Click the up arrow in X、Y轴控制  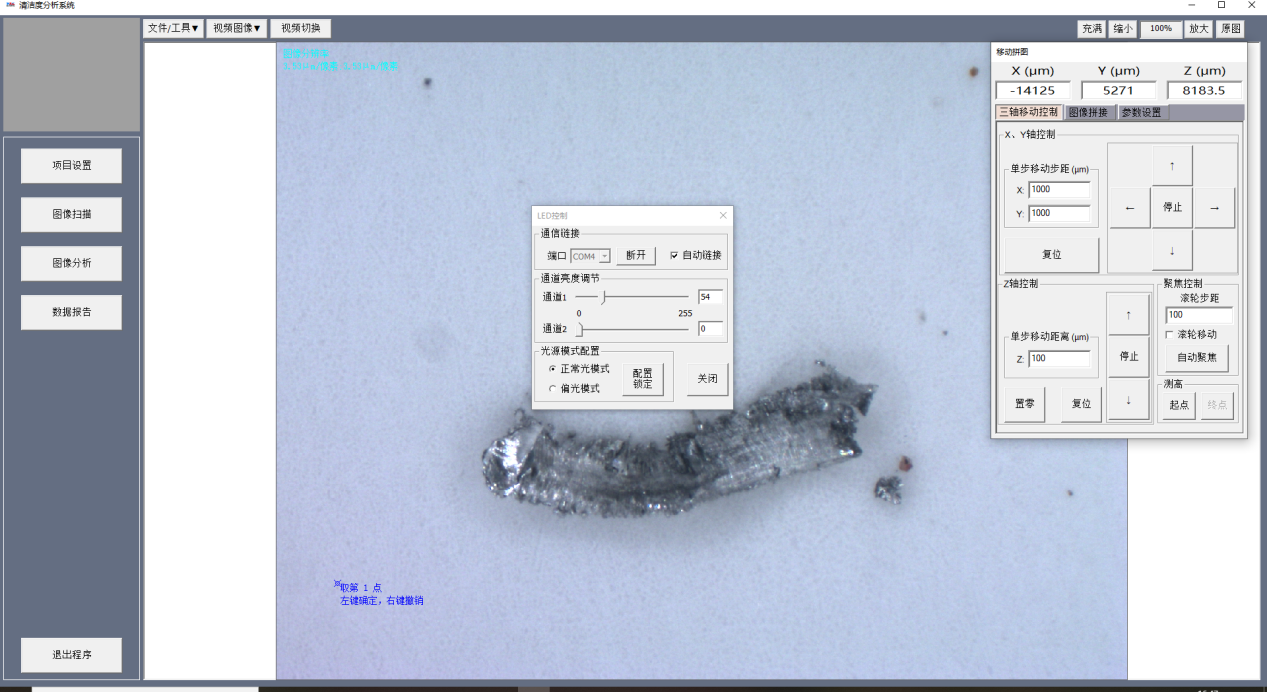[x=1172, y=165]
